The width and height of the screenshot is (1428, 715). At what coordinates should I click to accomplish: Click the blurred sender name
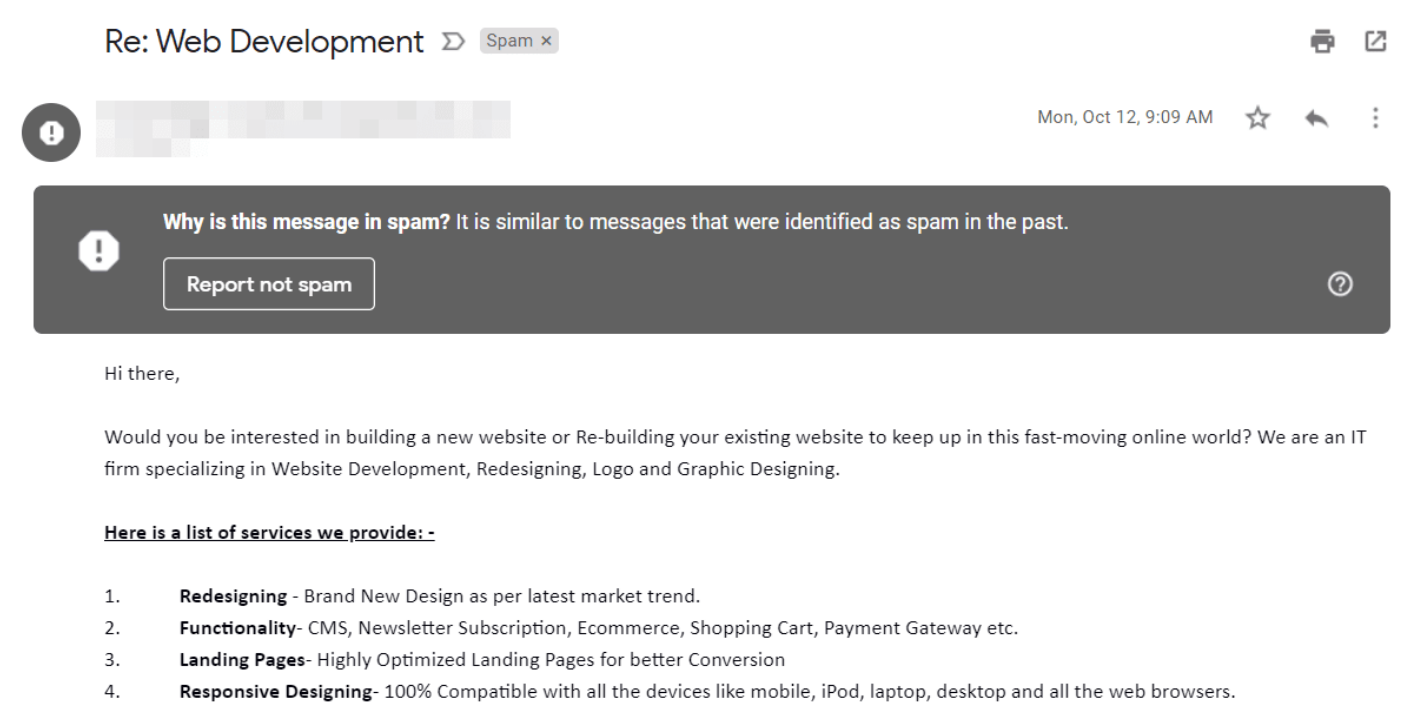click(300, 120)
